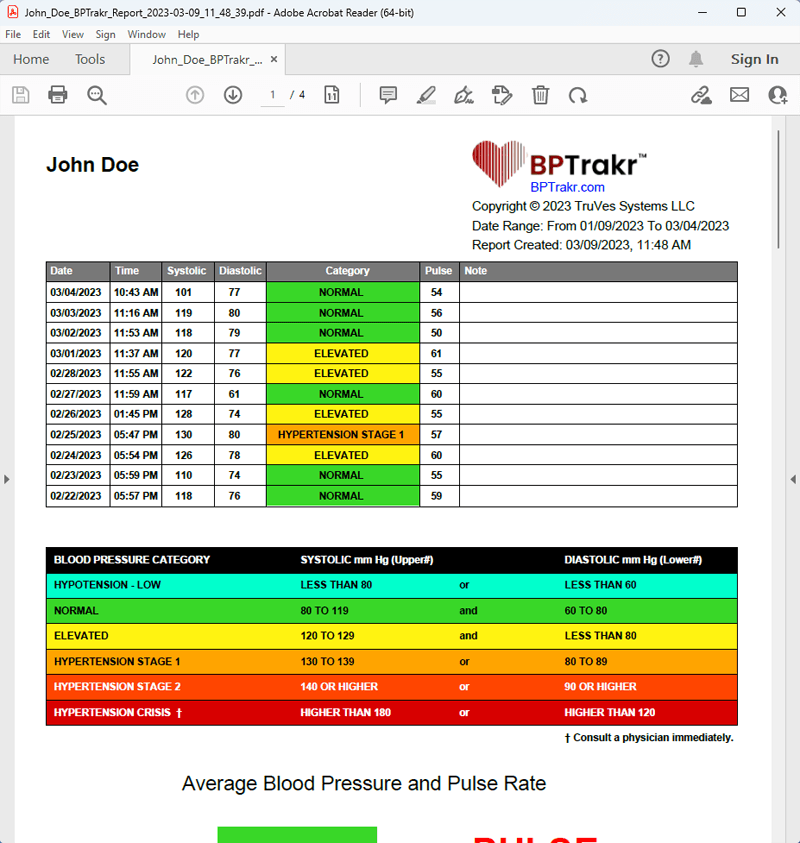The image size is (800, 843).
Task: Select the Highlight text tool
Action: (426, 95)
